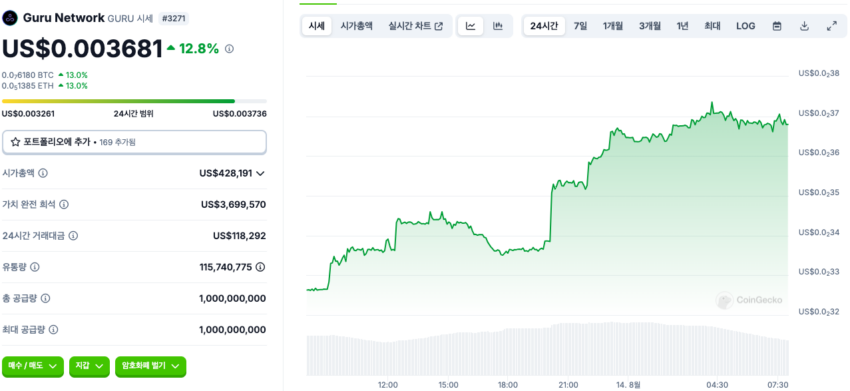Viewport: 850px width, 391px height.
Task: Switch to the candlestick chart icon
Action: point(498,26)
